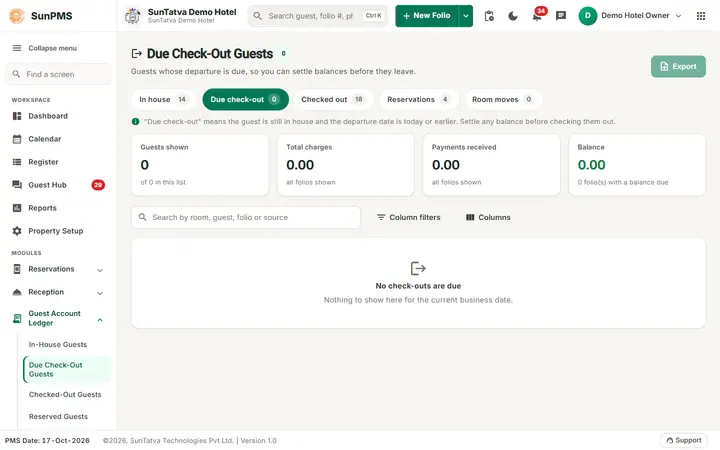720x450 pixels.
Task: Focus the global guest and folio search field
Action: [x=317, y=16]
